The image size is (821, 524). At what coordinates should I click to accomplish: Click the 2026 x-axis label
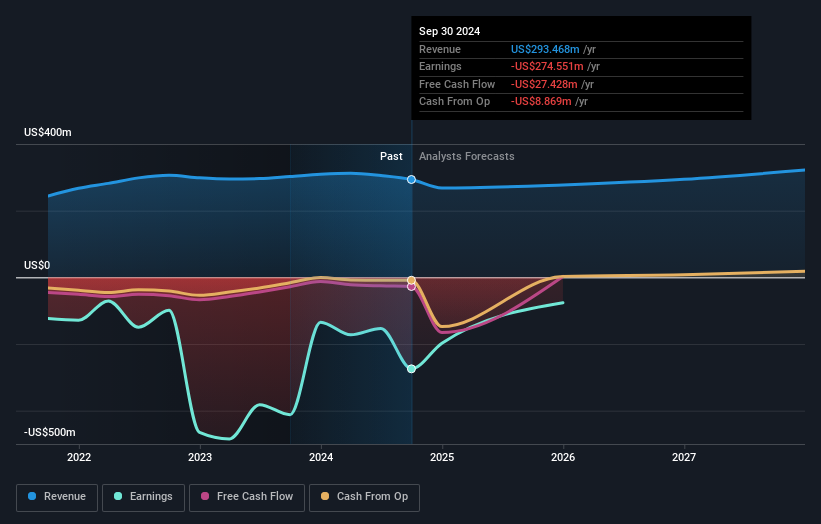[563, 458]
